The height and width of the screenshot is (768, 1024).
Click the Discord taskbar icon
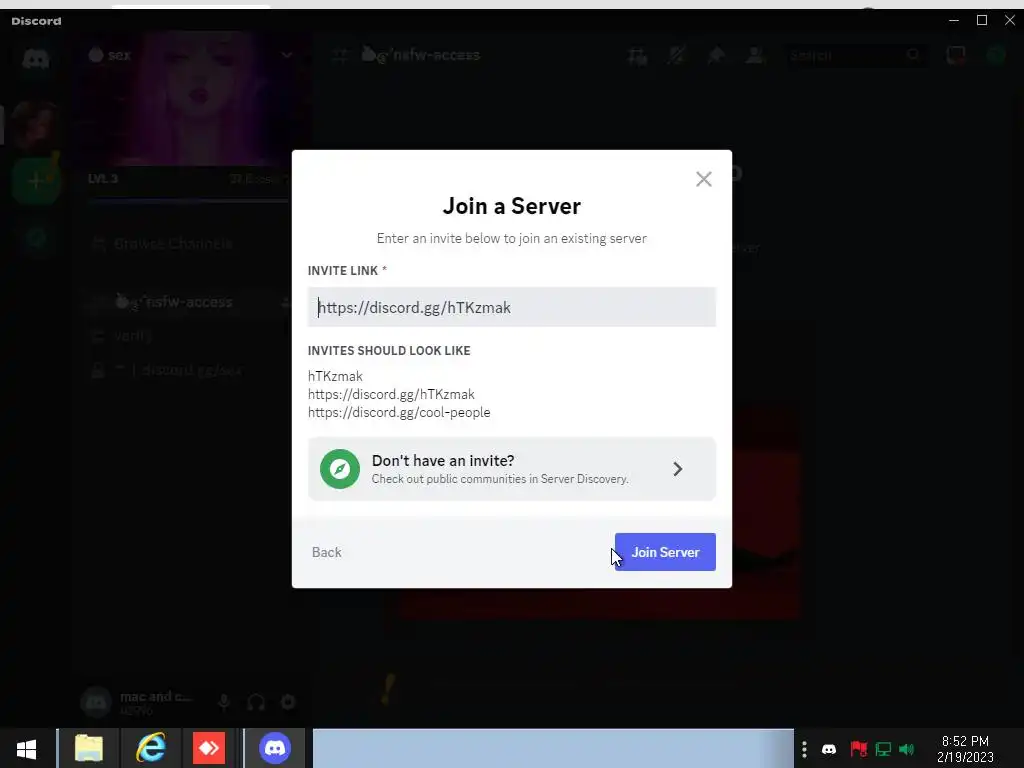click(275, 748)
